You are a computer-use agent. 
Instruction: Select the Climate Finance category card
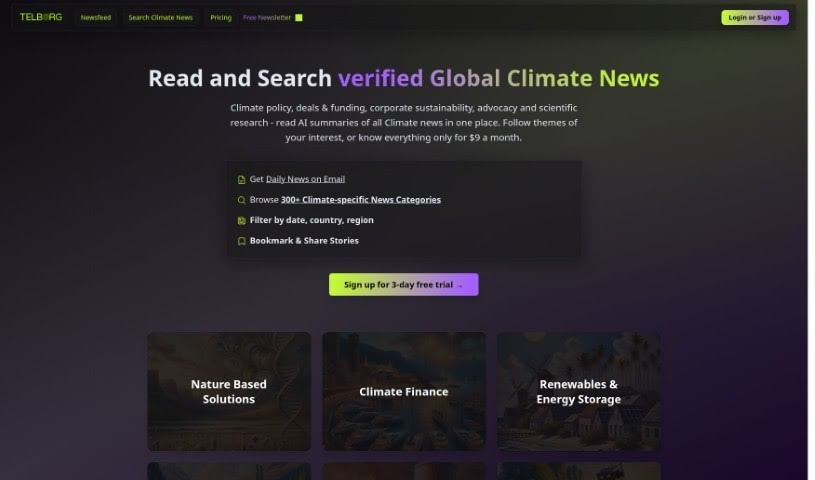pos(403,391)
